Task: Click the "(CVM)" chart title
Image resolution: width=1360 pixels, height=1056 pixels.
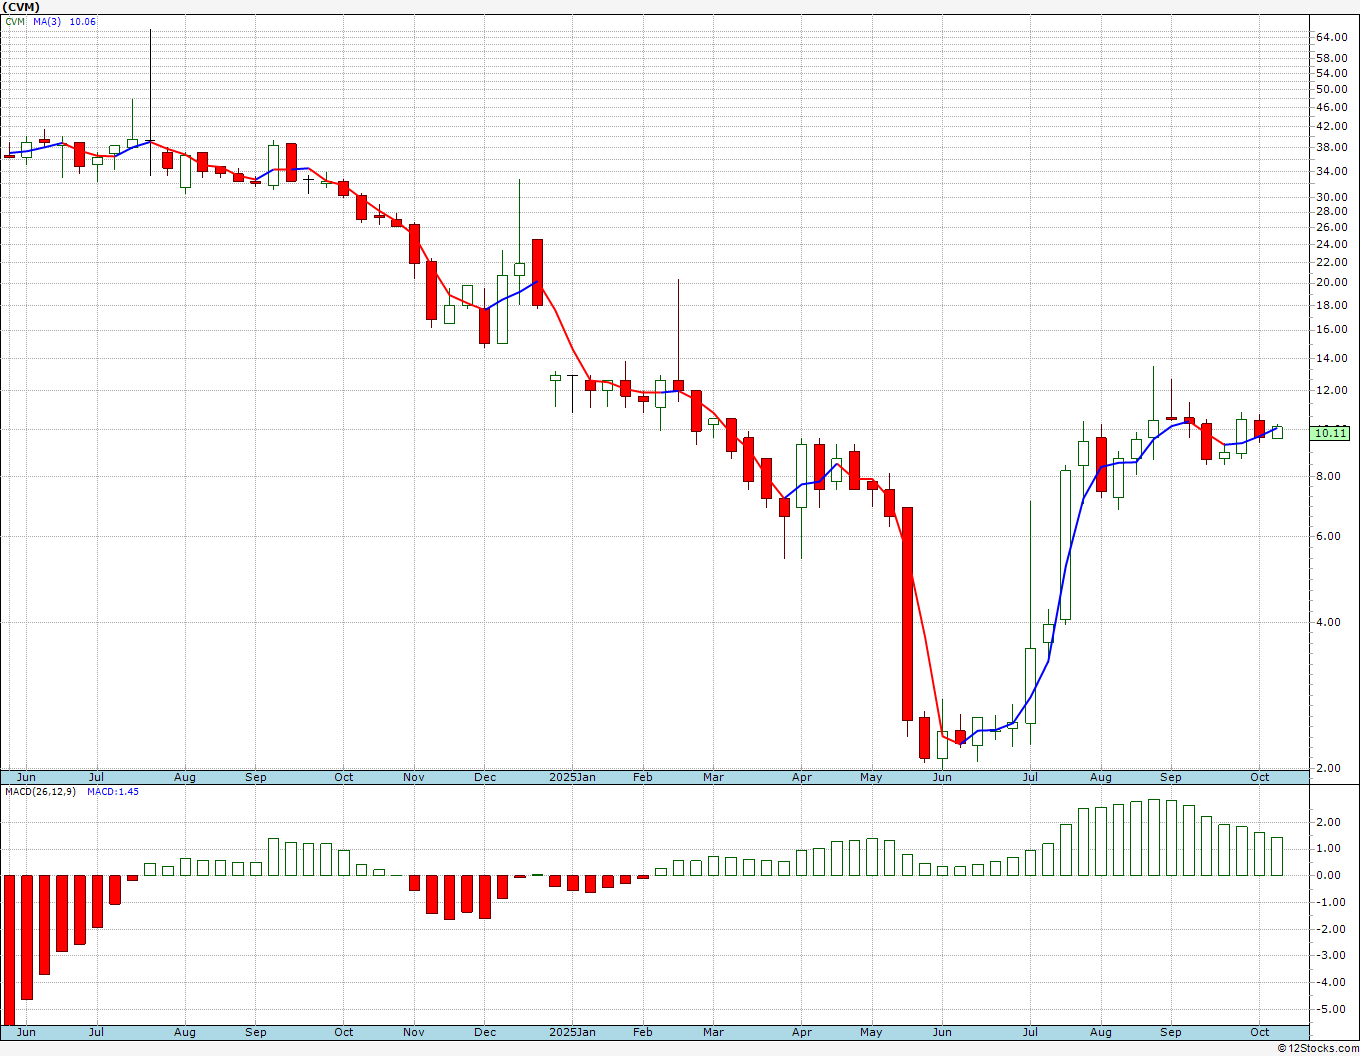Action: tap(20, 7)
